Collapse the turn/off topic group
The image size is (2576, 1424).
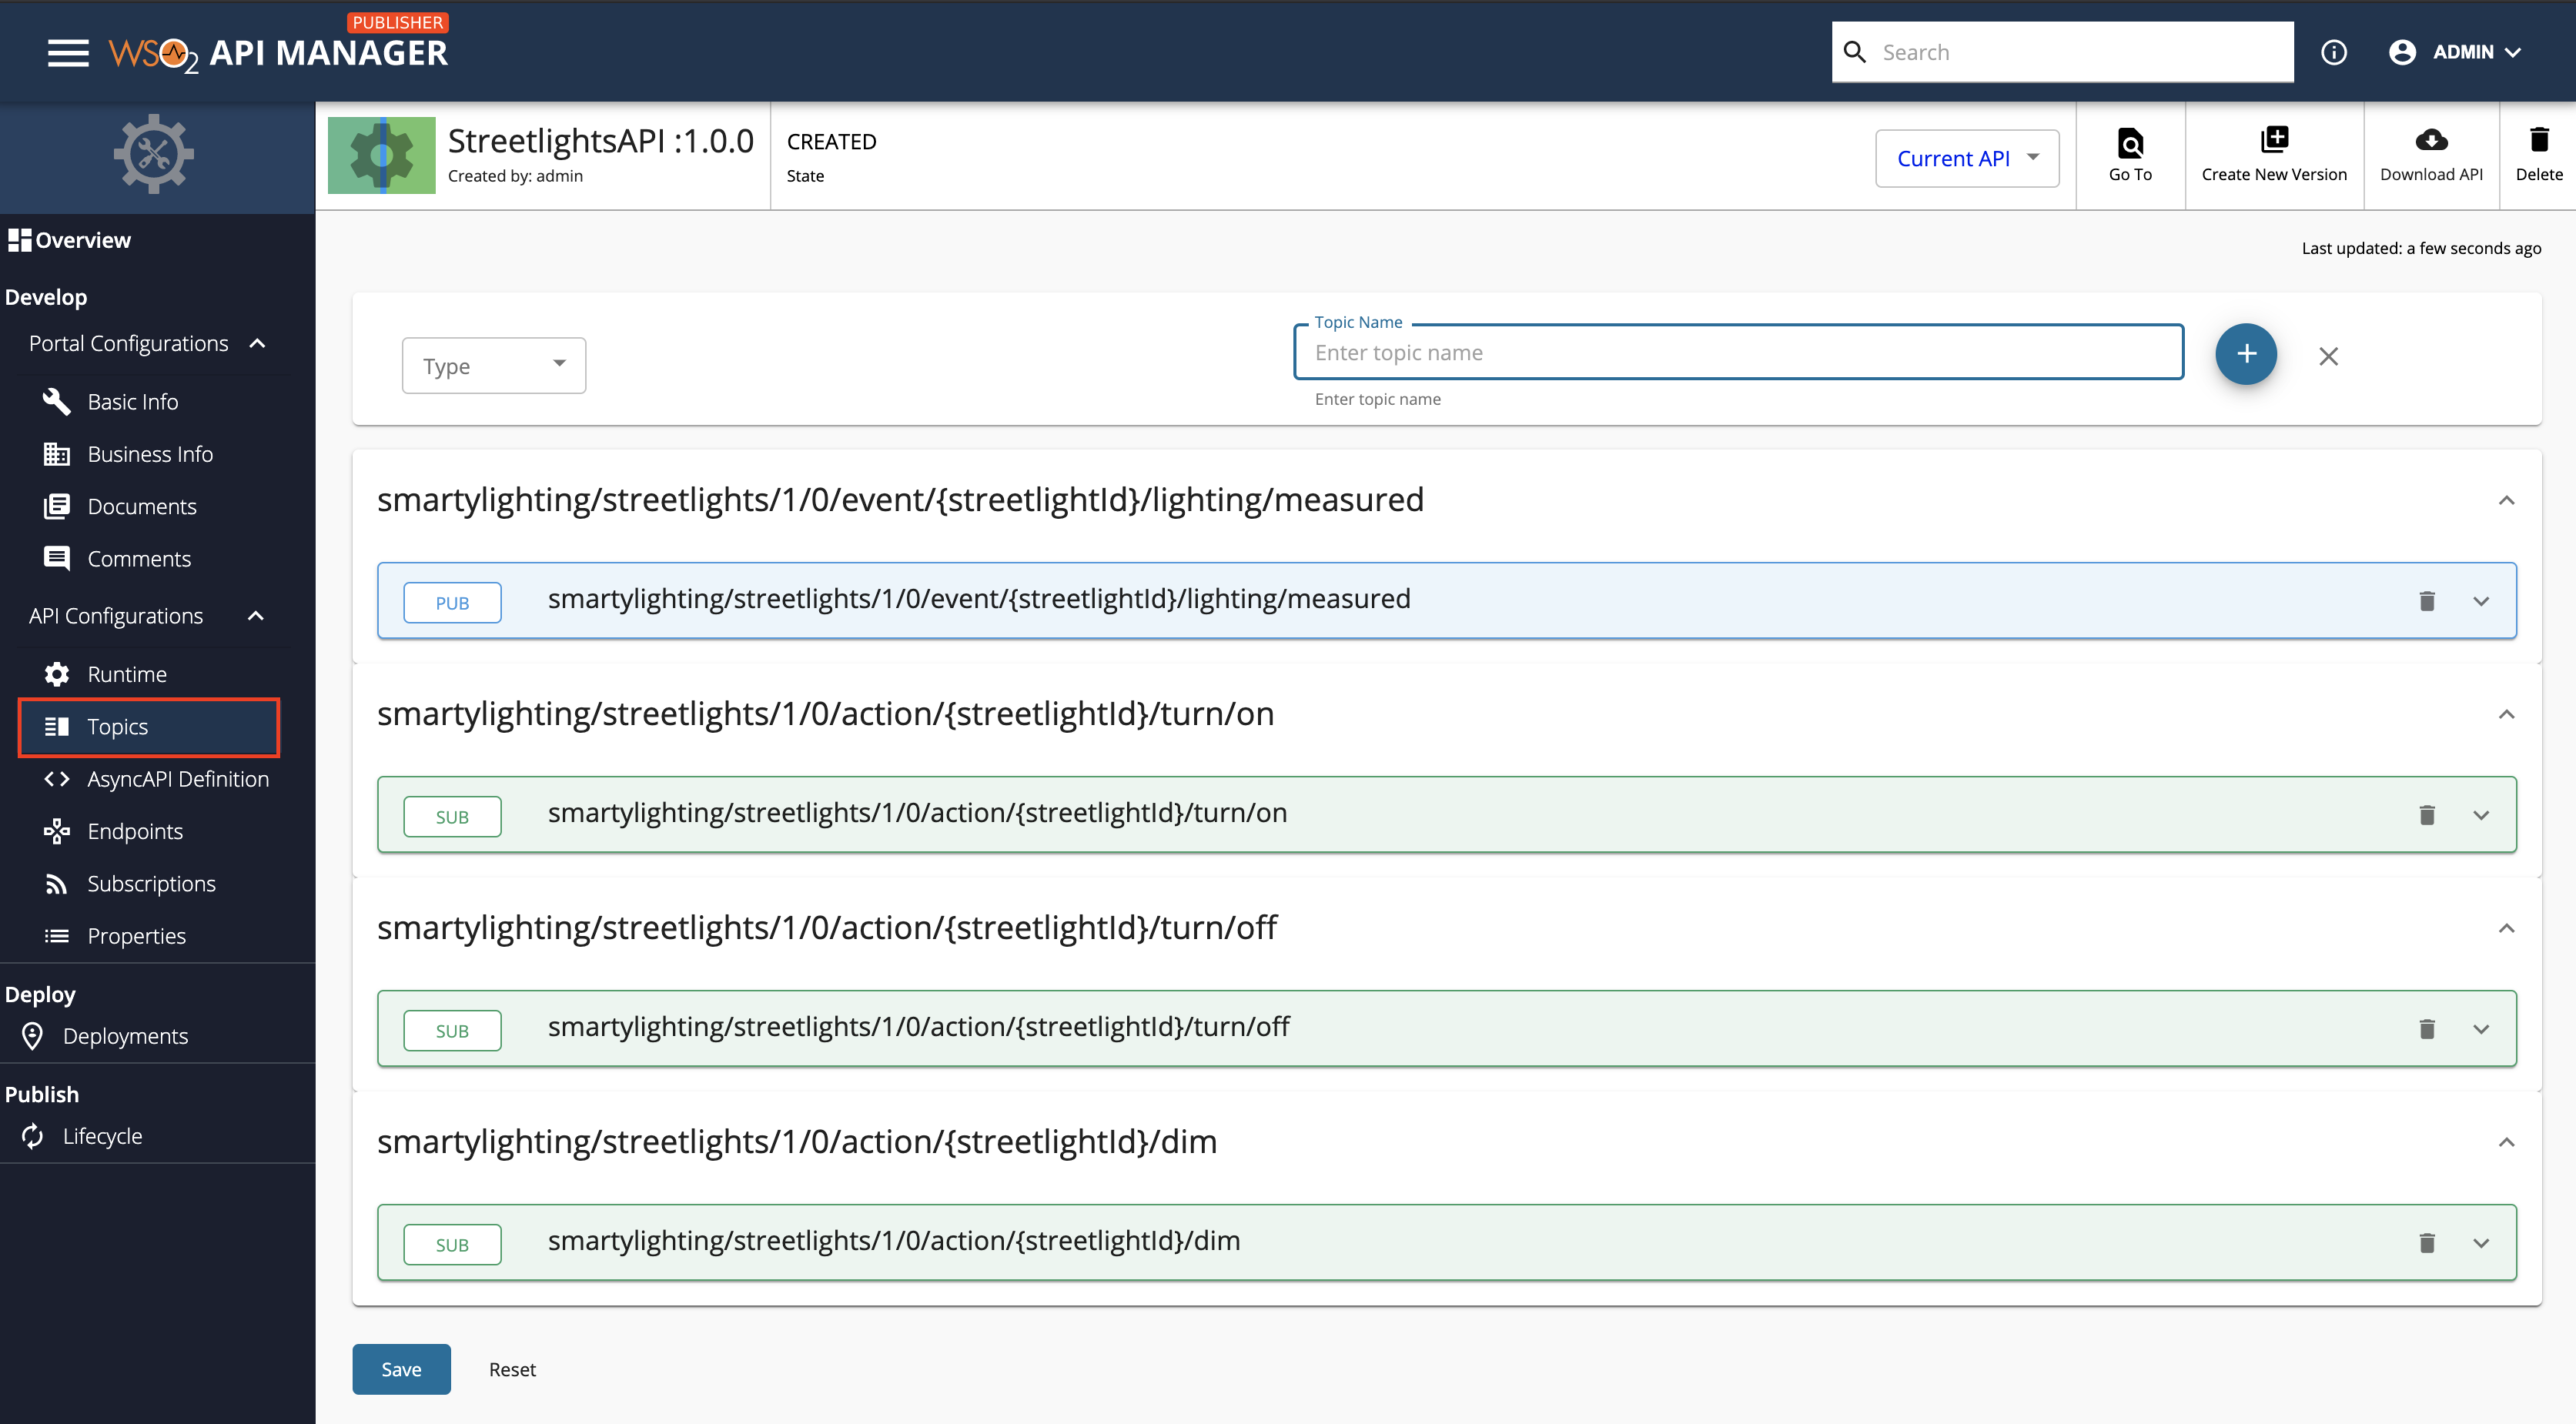[2506, 928]
